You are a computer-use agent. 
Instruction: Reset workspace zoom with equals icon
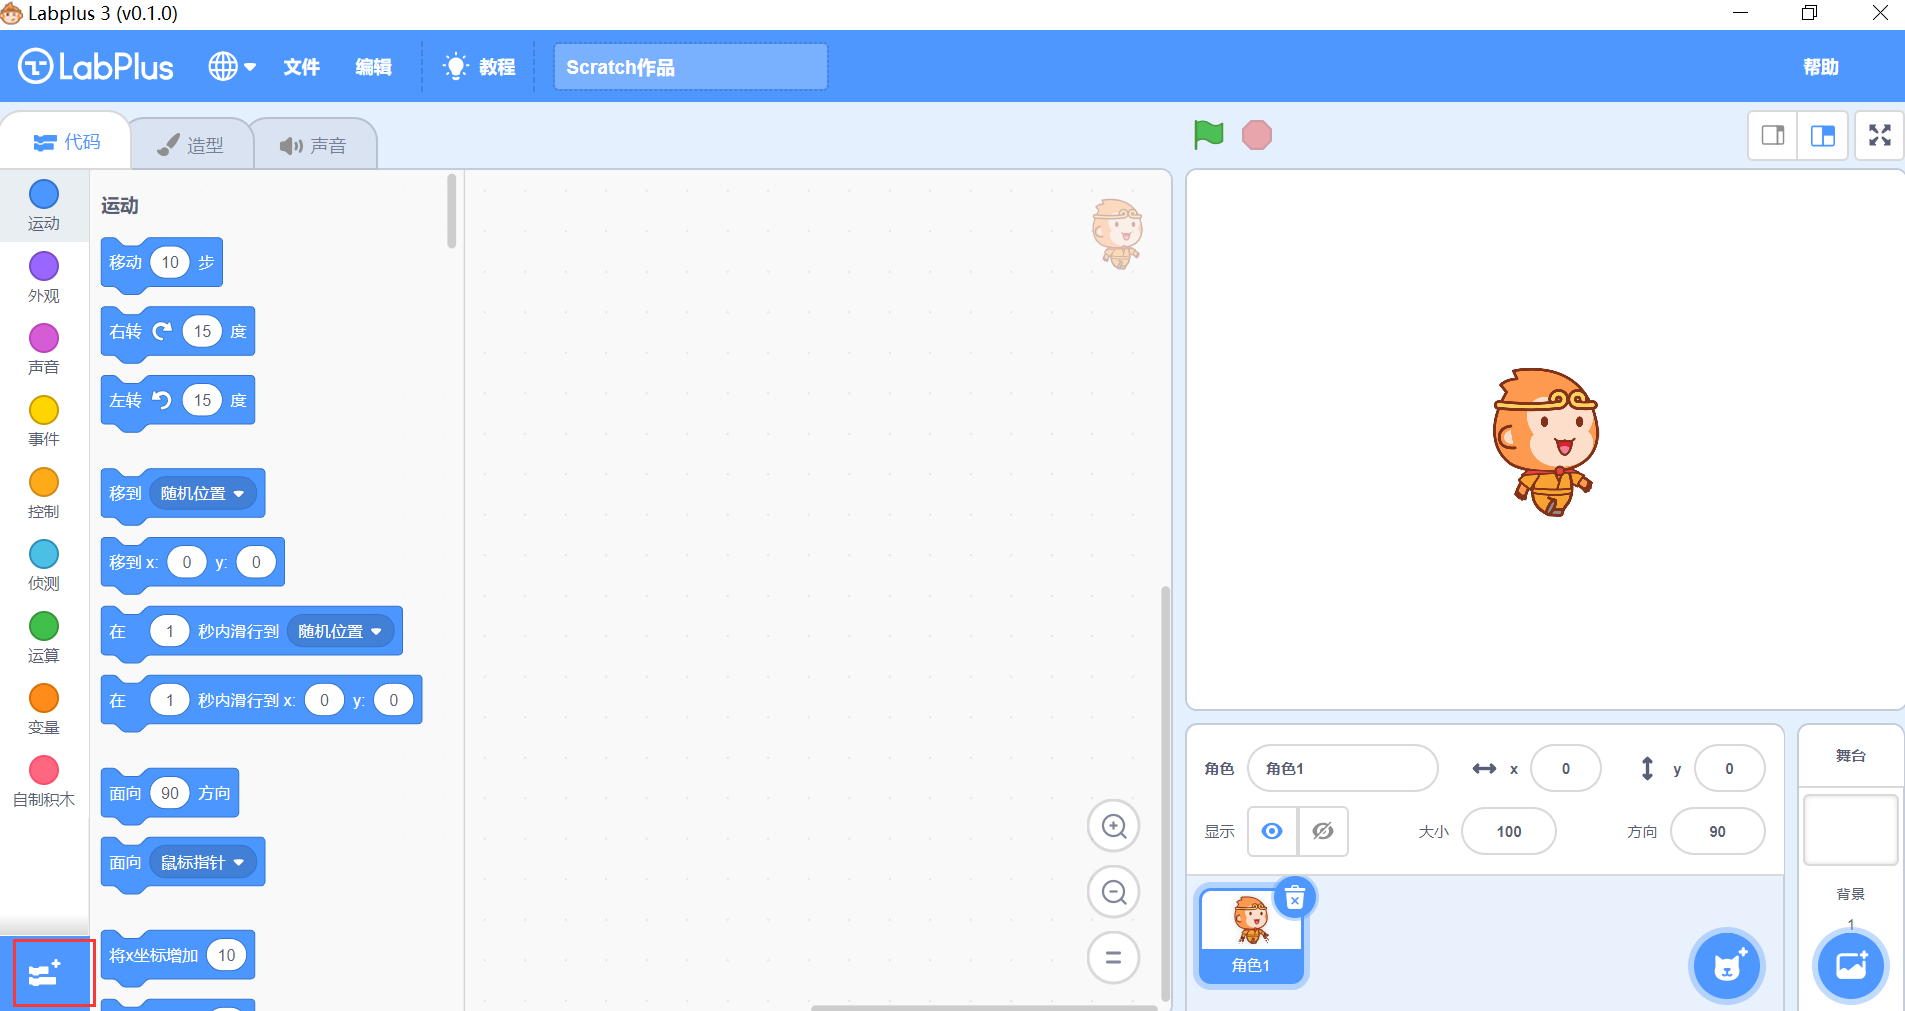click(1114, 958)
